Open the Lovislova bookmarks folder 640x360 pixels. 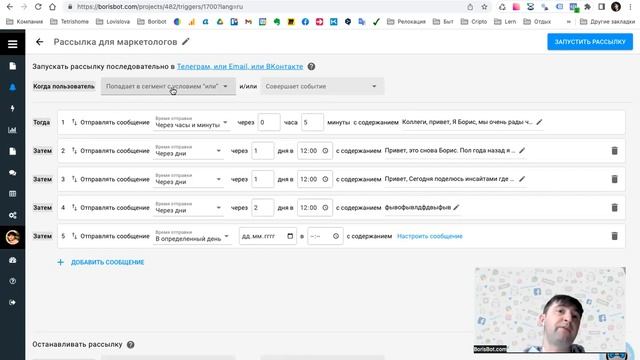113,21
